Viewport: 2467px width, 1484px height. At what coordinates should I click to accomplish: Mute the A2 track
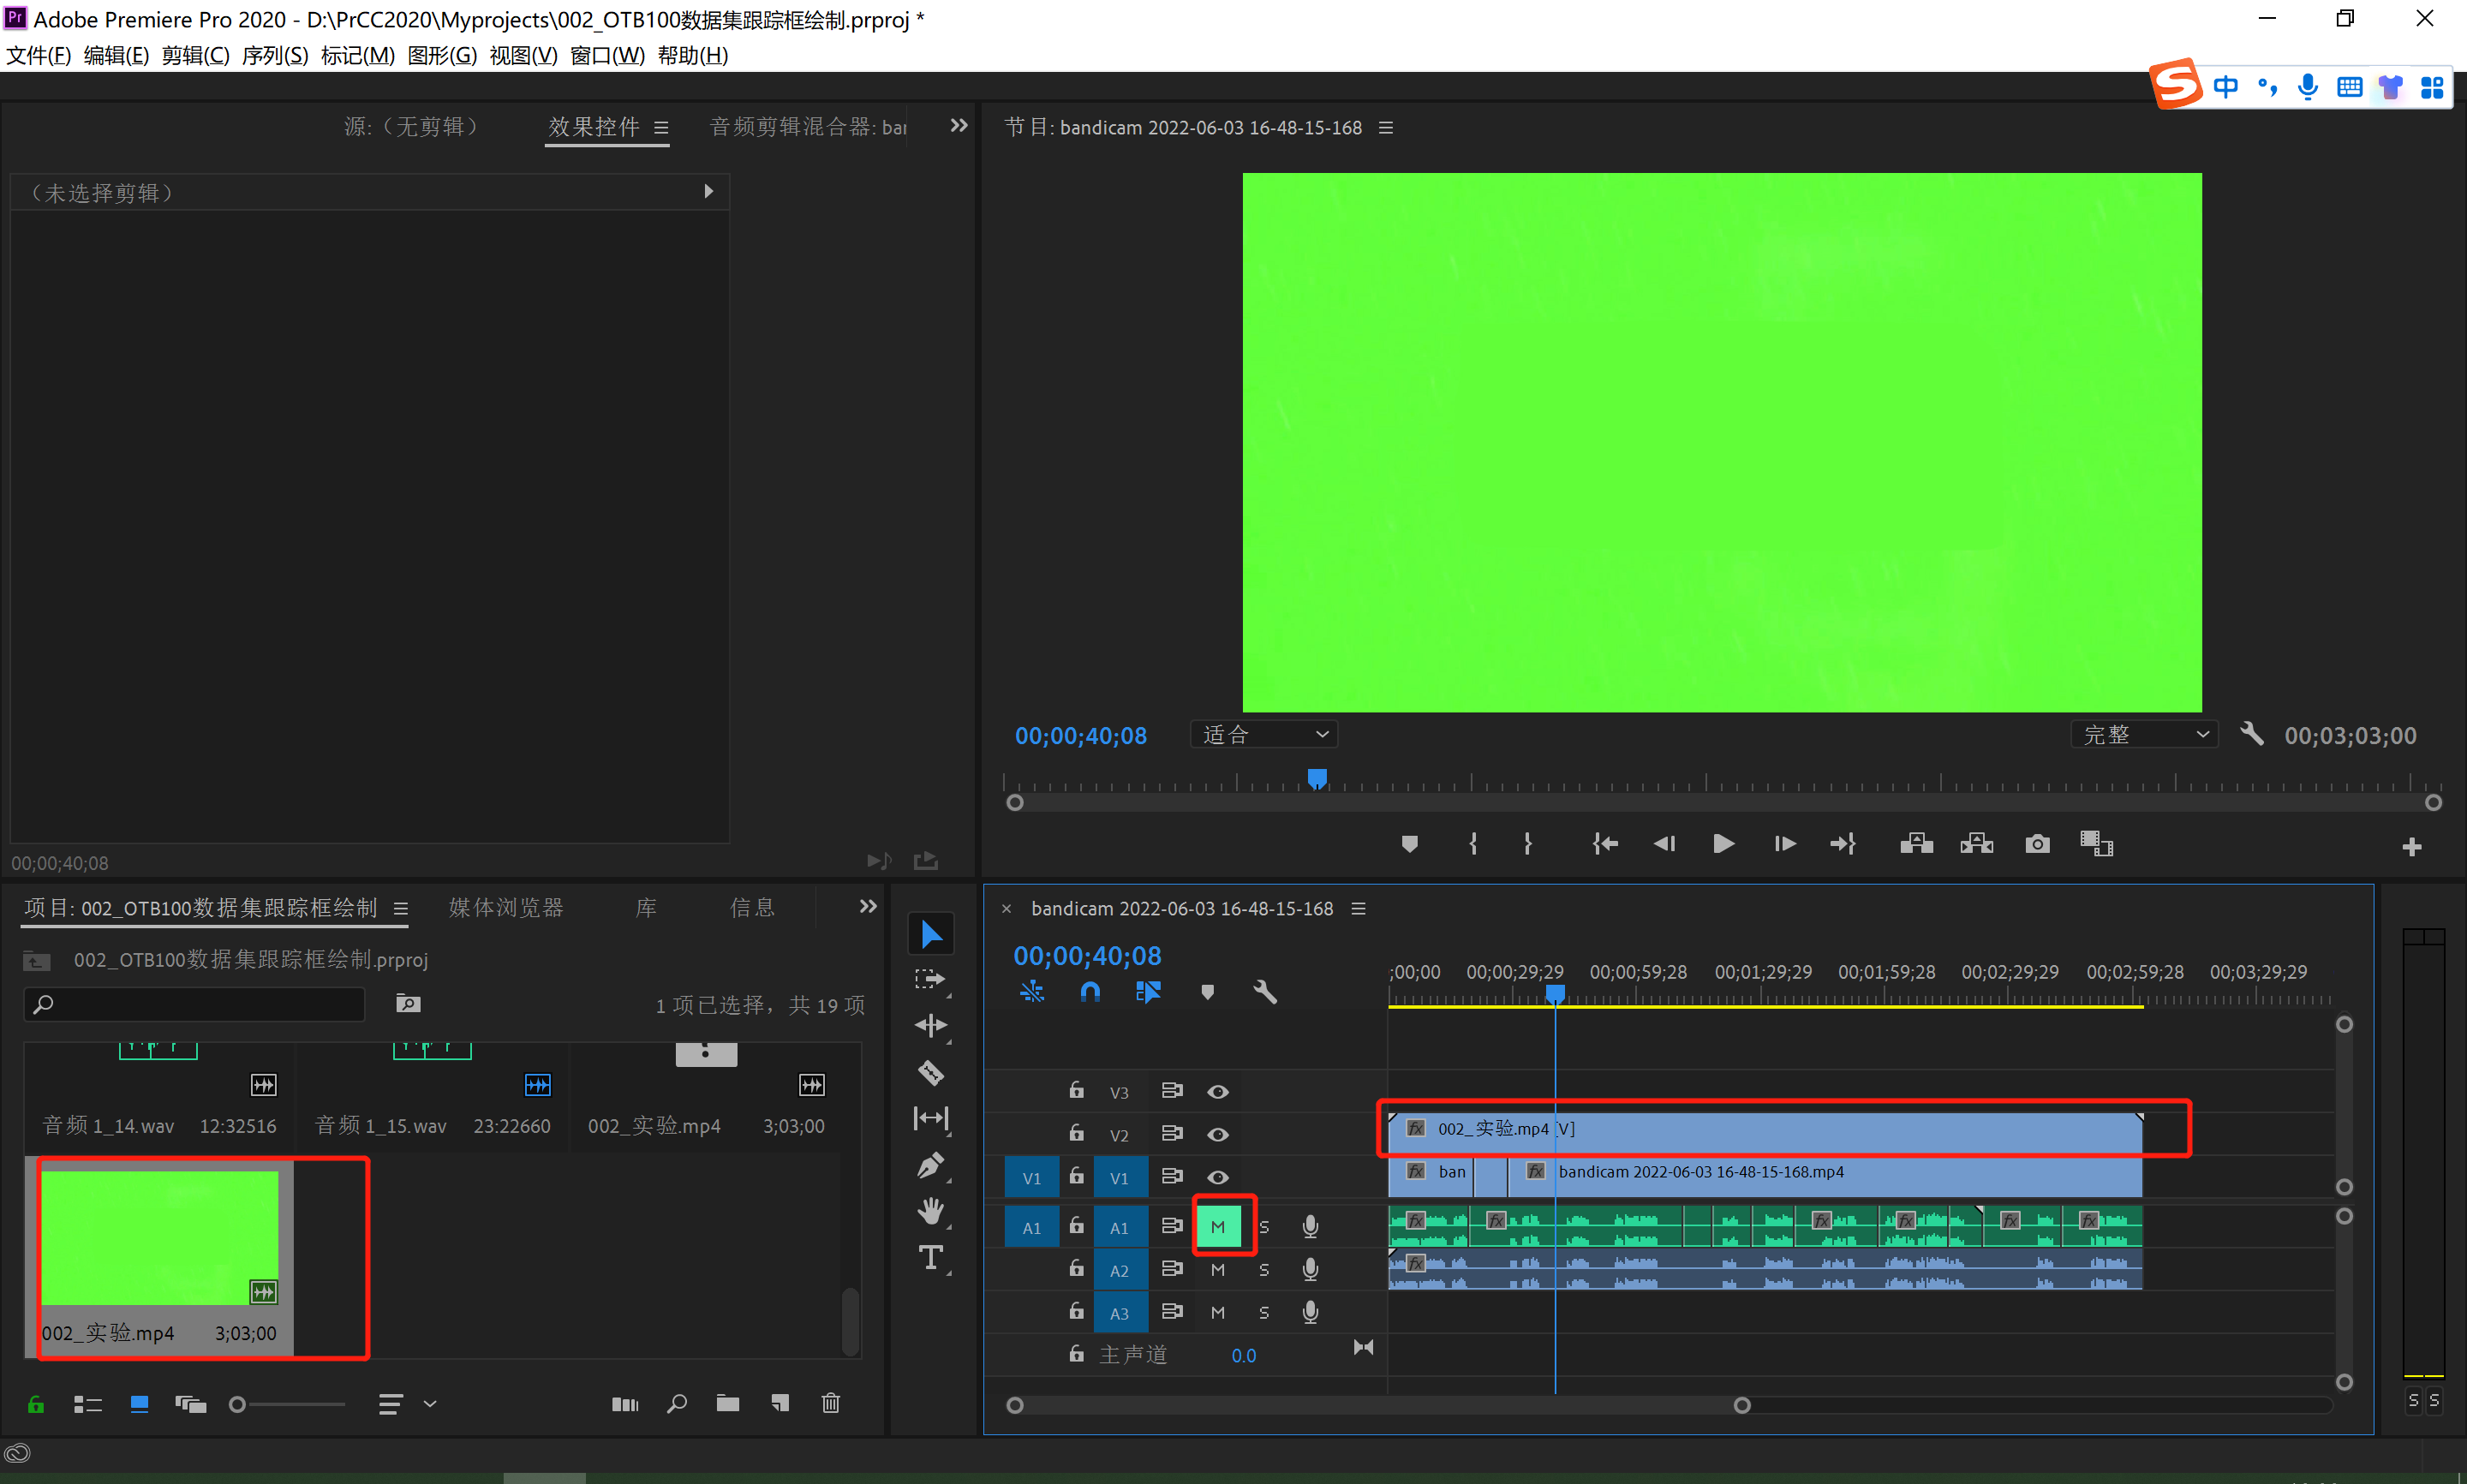pyautogui.click(x=1218, y=1270)
